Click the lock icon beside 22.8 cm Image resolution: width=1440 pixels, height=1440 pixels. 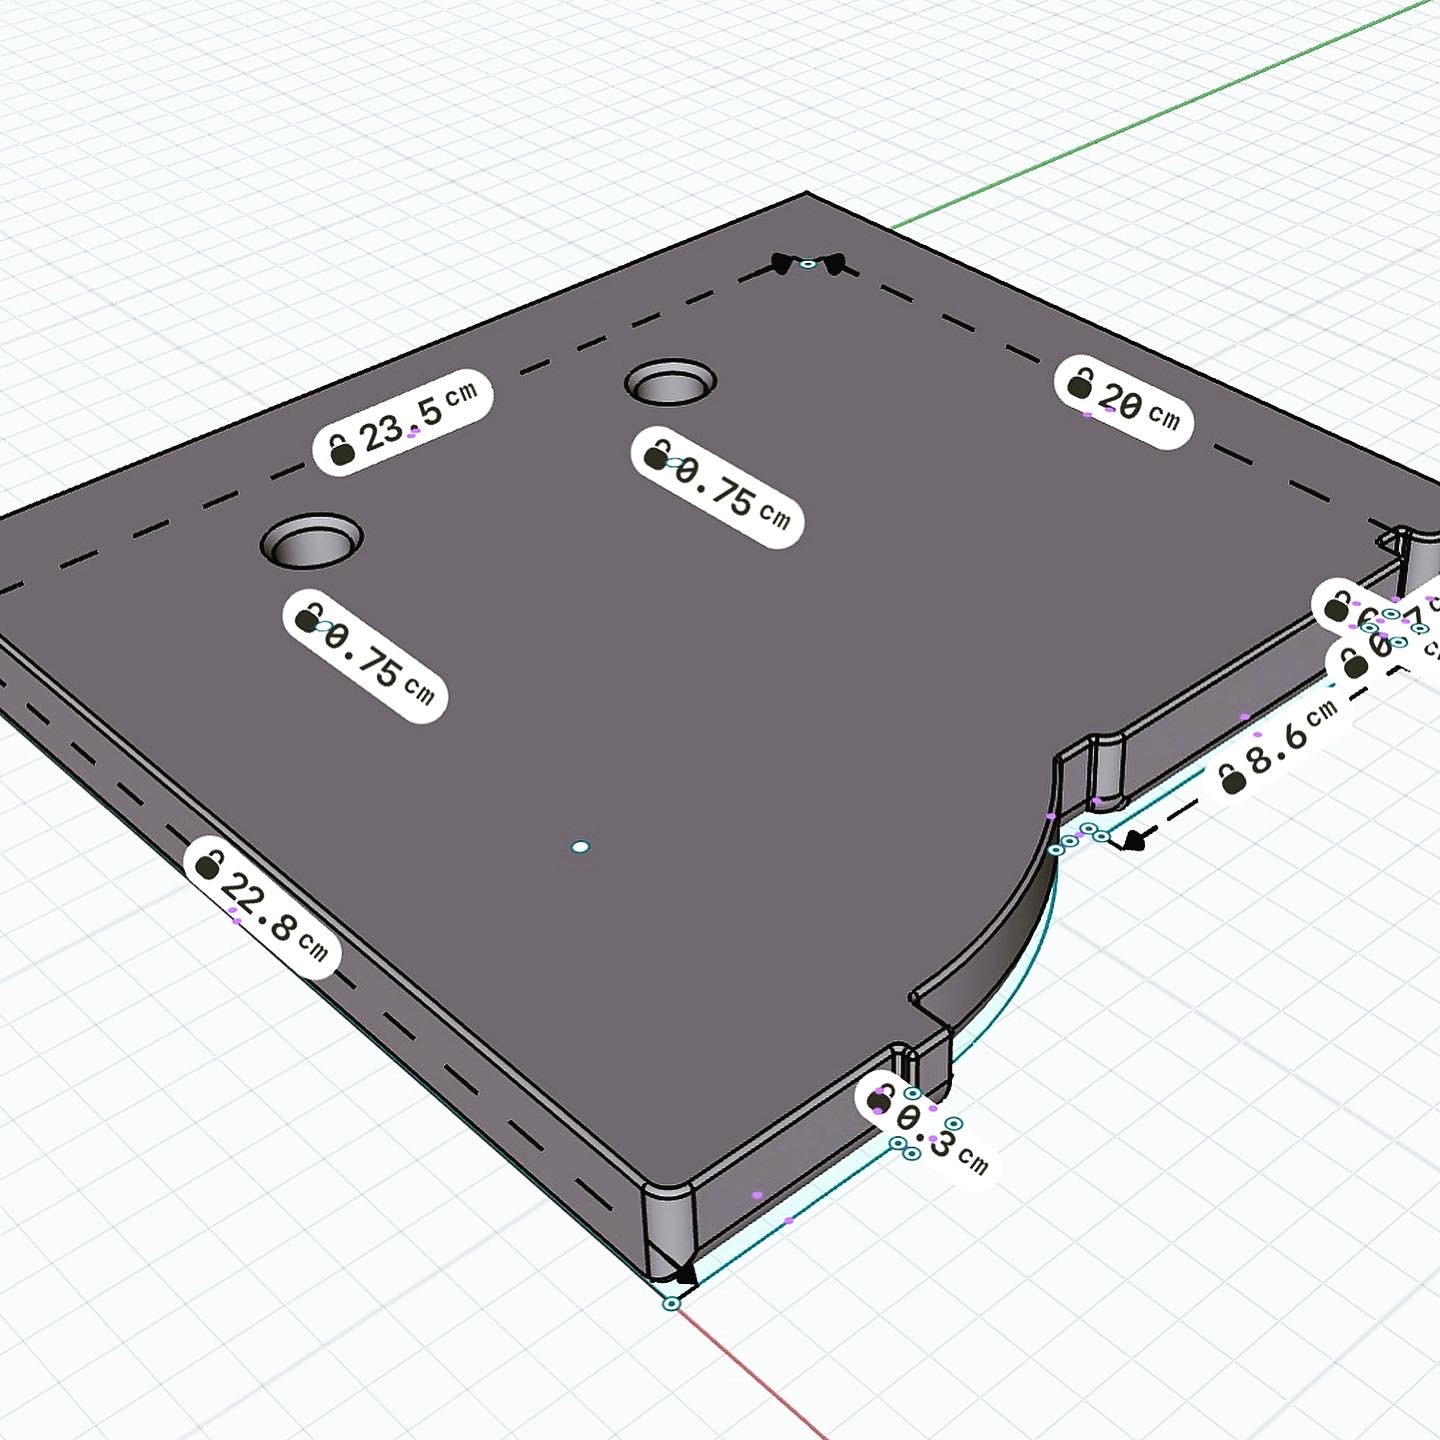coord(208,863)
